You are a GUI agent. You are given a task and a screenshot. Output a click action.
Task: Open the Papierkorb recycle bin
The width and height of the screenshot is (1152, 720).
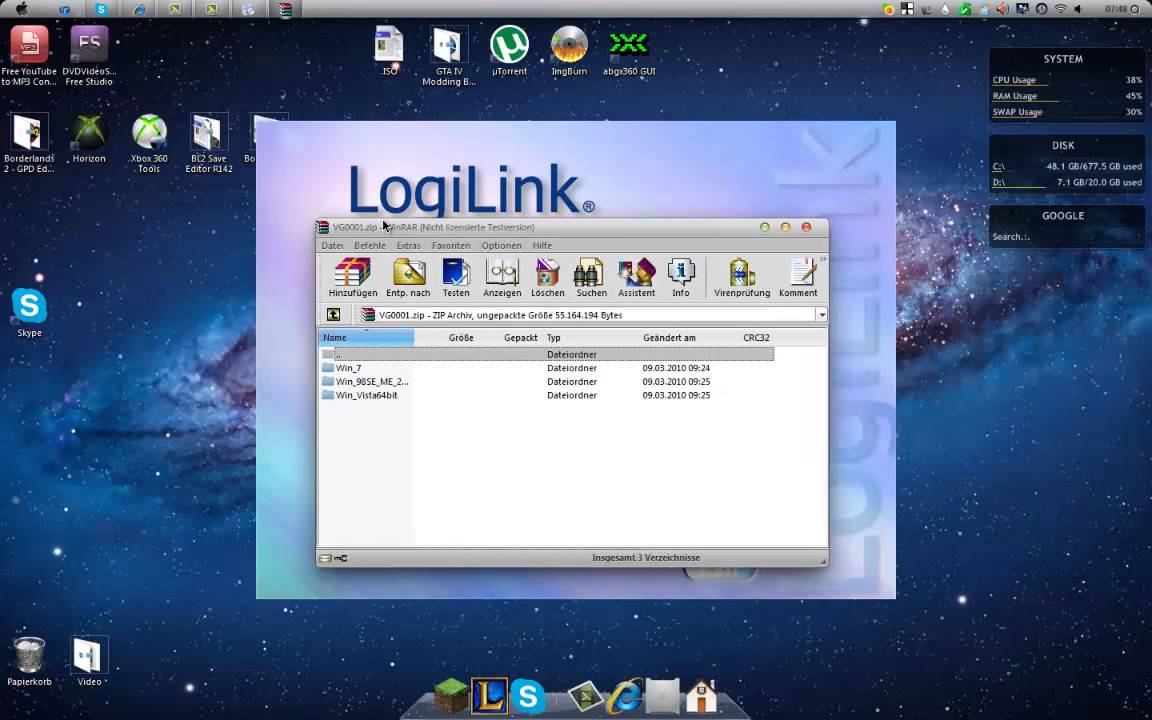[29, 661]
